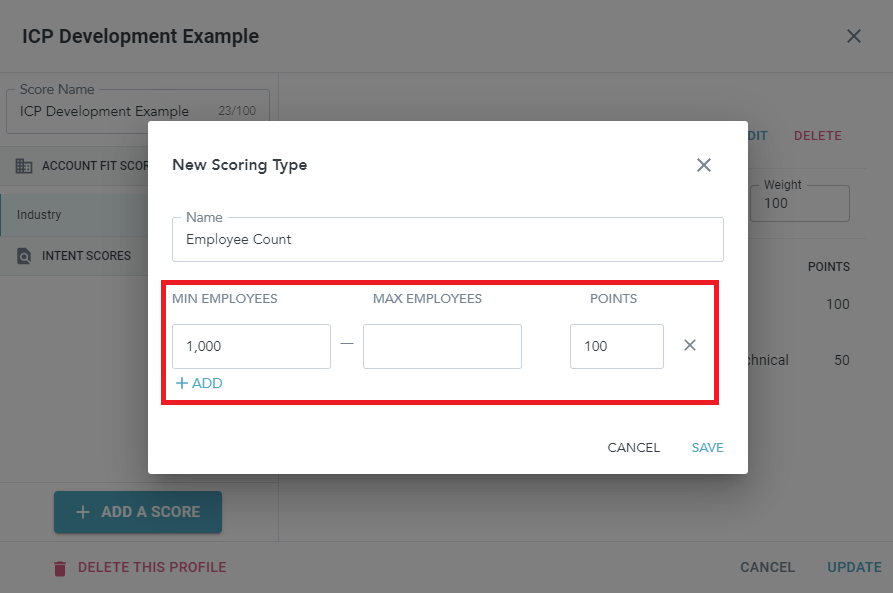Close the New Scoring Type dialog

704,165
